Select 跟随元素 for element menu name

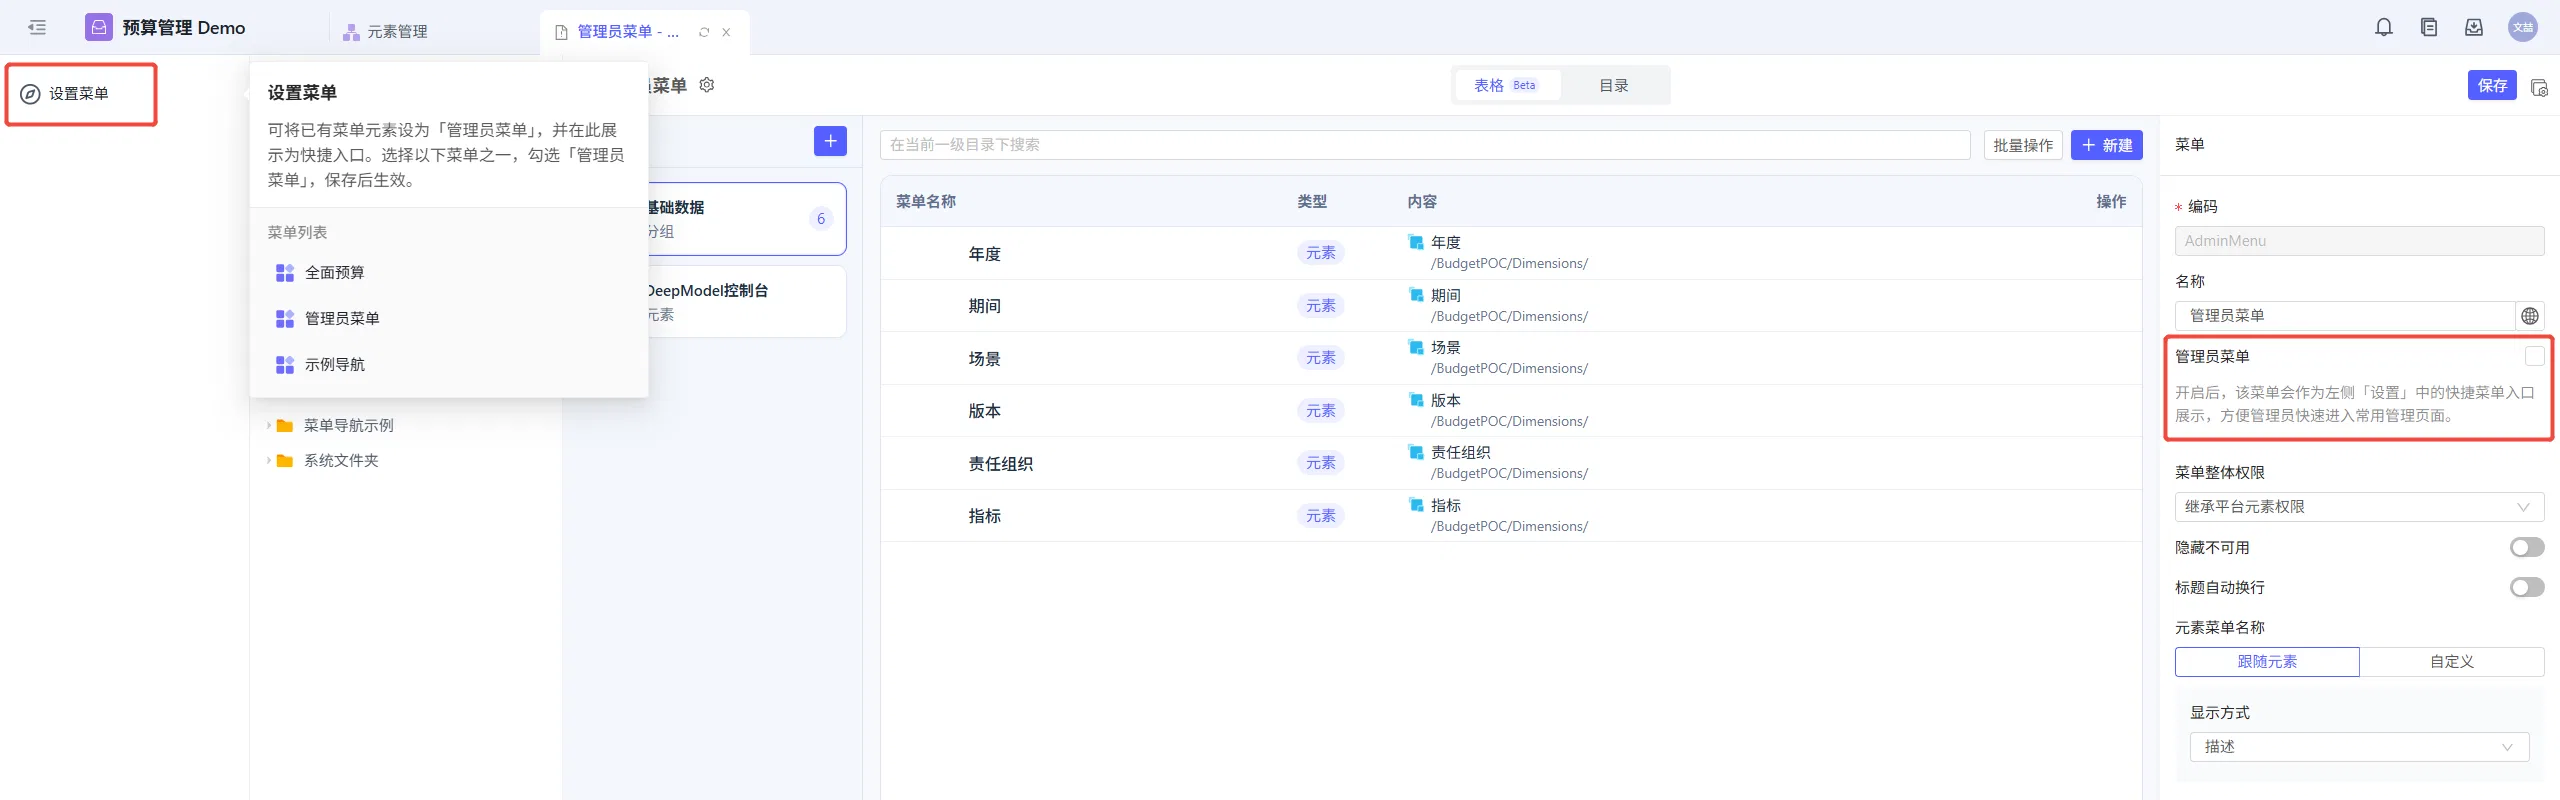pyautogui.click(x=2267, y=662)
